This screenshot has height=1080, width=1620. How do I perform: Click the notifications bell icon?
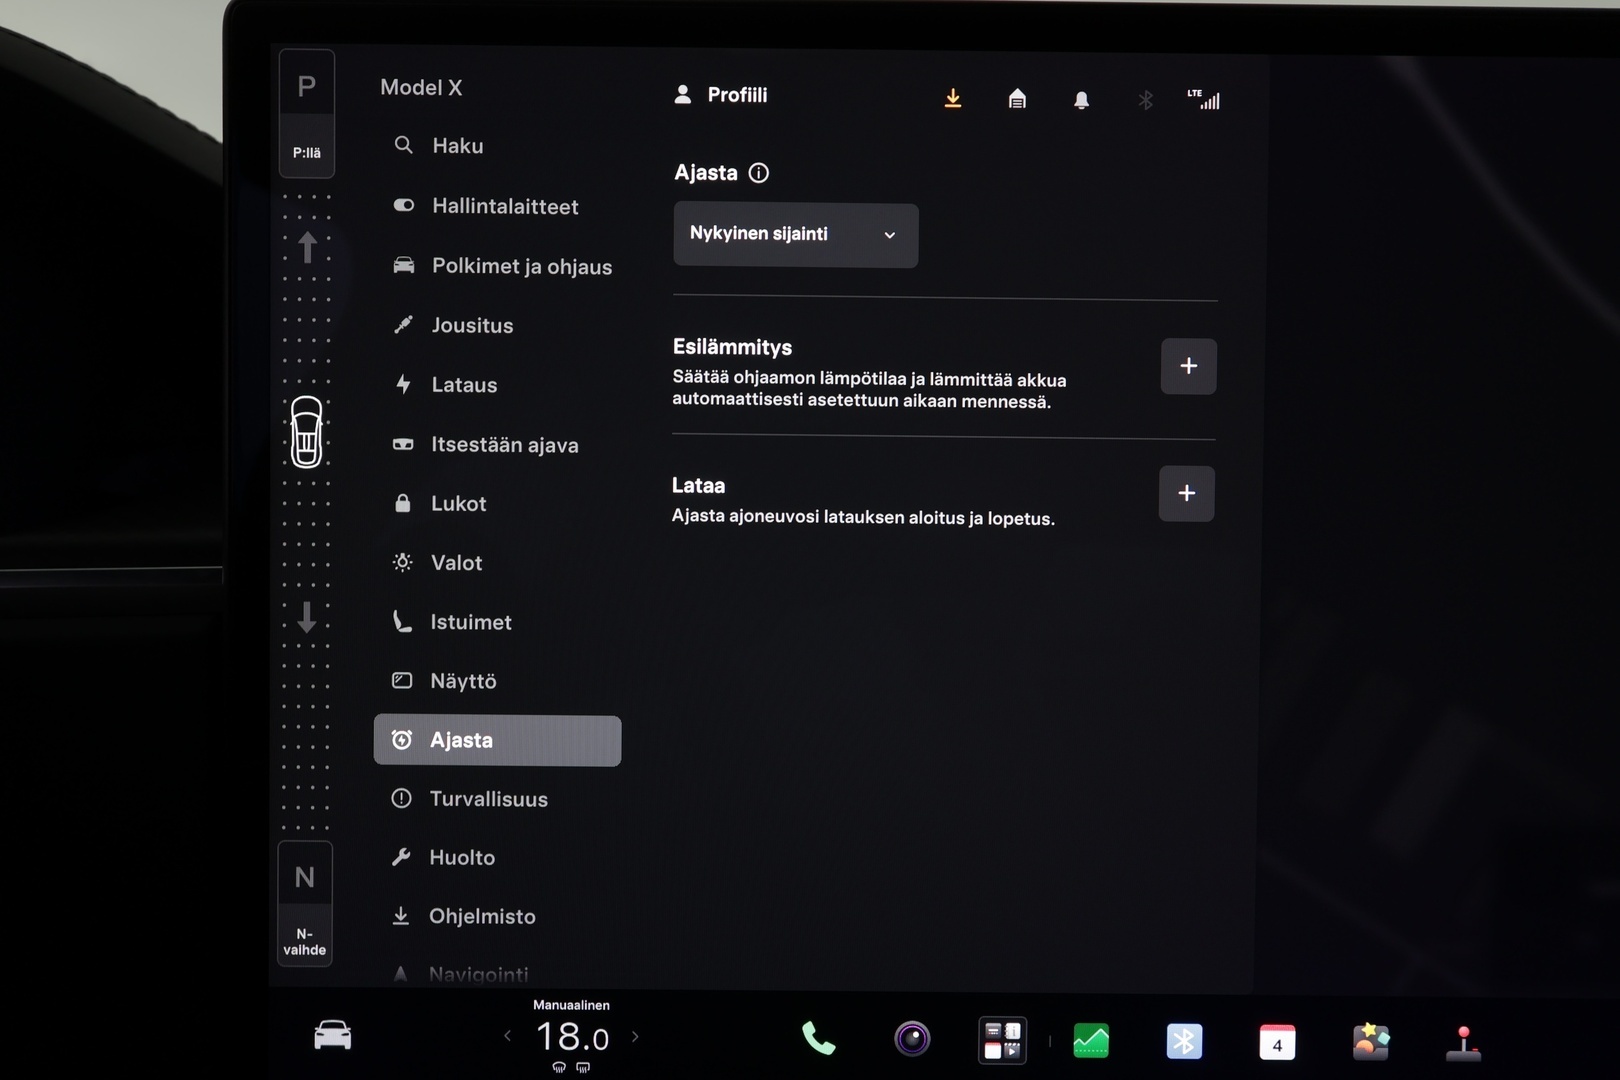pyautogui.click(x=1081, y=99)
